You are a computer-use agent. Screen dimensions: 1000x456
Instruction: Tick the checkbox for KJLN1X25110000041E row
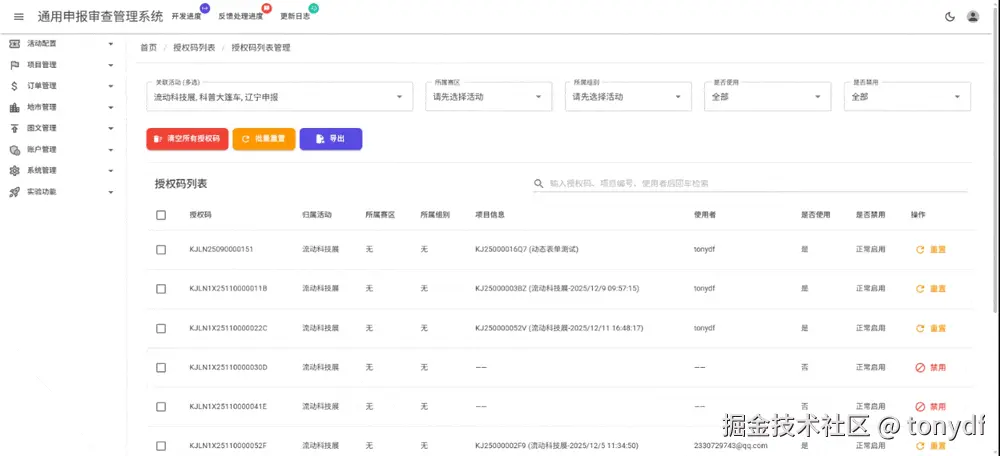[161, 407]
